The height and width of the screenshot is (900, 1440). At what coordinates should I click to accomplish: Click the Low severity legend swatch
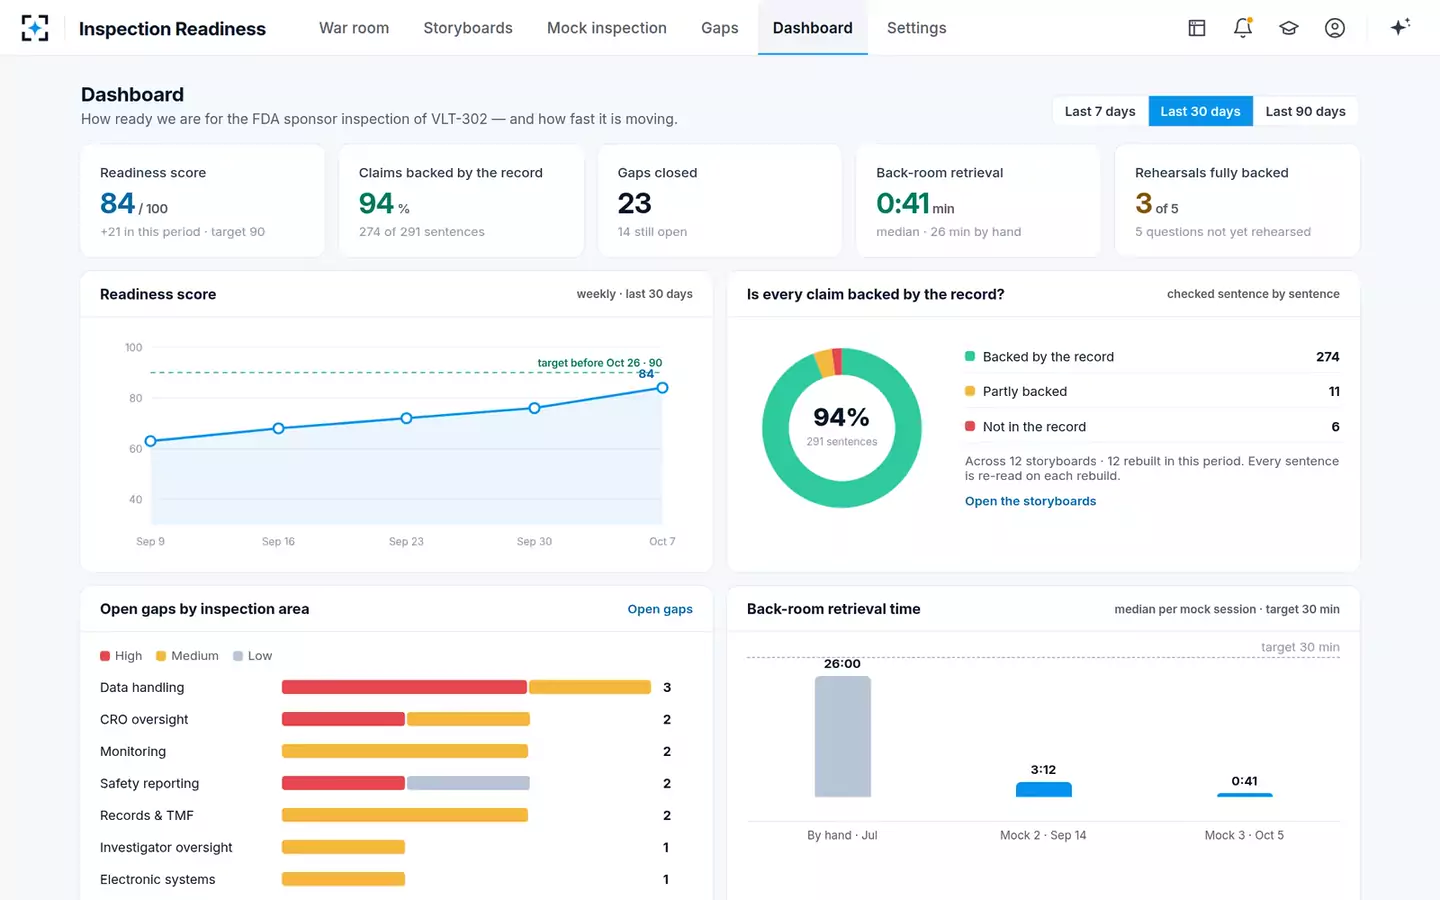(238, 656)
